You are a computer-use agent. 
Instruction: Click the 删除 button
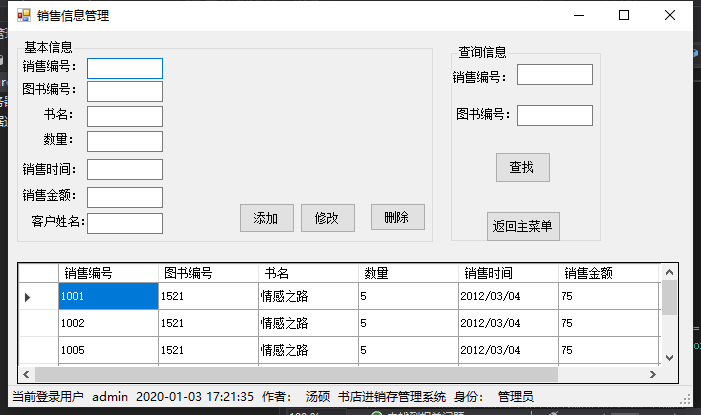(398, 217)
